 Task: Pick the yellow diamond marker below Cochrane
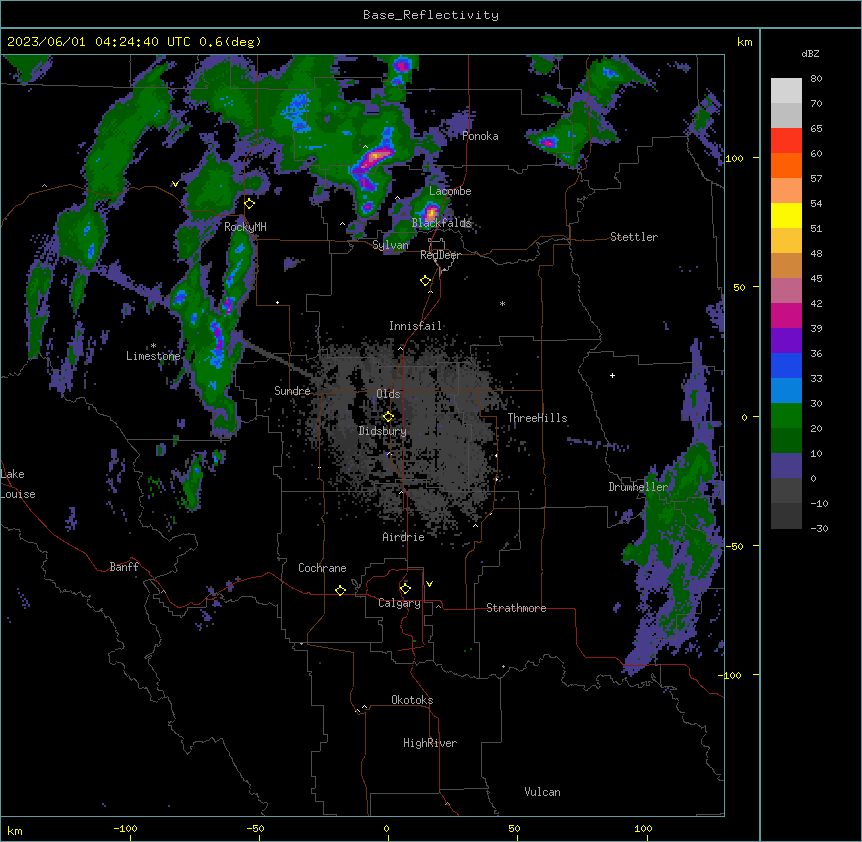pos(340,590)
